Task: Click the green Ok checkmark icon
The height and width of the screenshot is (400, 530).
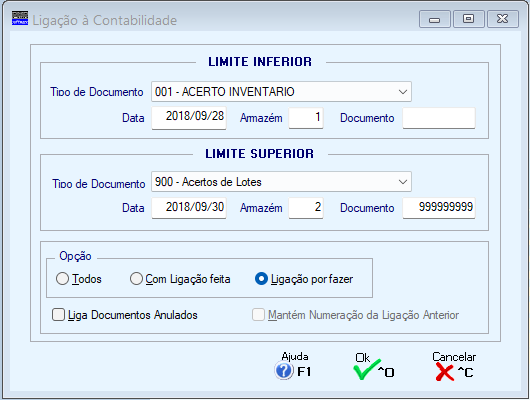Action: [366, 370]
